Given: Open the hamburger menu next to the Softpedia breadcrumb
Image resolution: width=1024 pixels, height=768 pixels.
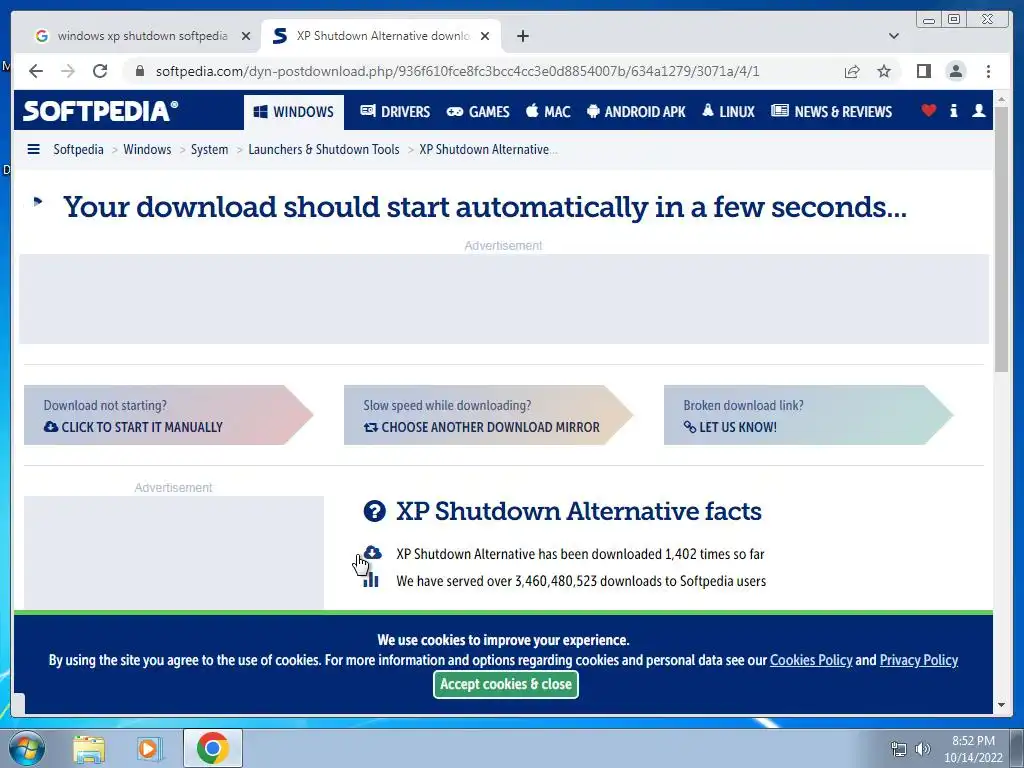Looking at the screenshot, I should pos(33,150).
